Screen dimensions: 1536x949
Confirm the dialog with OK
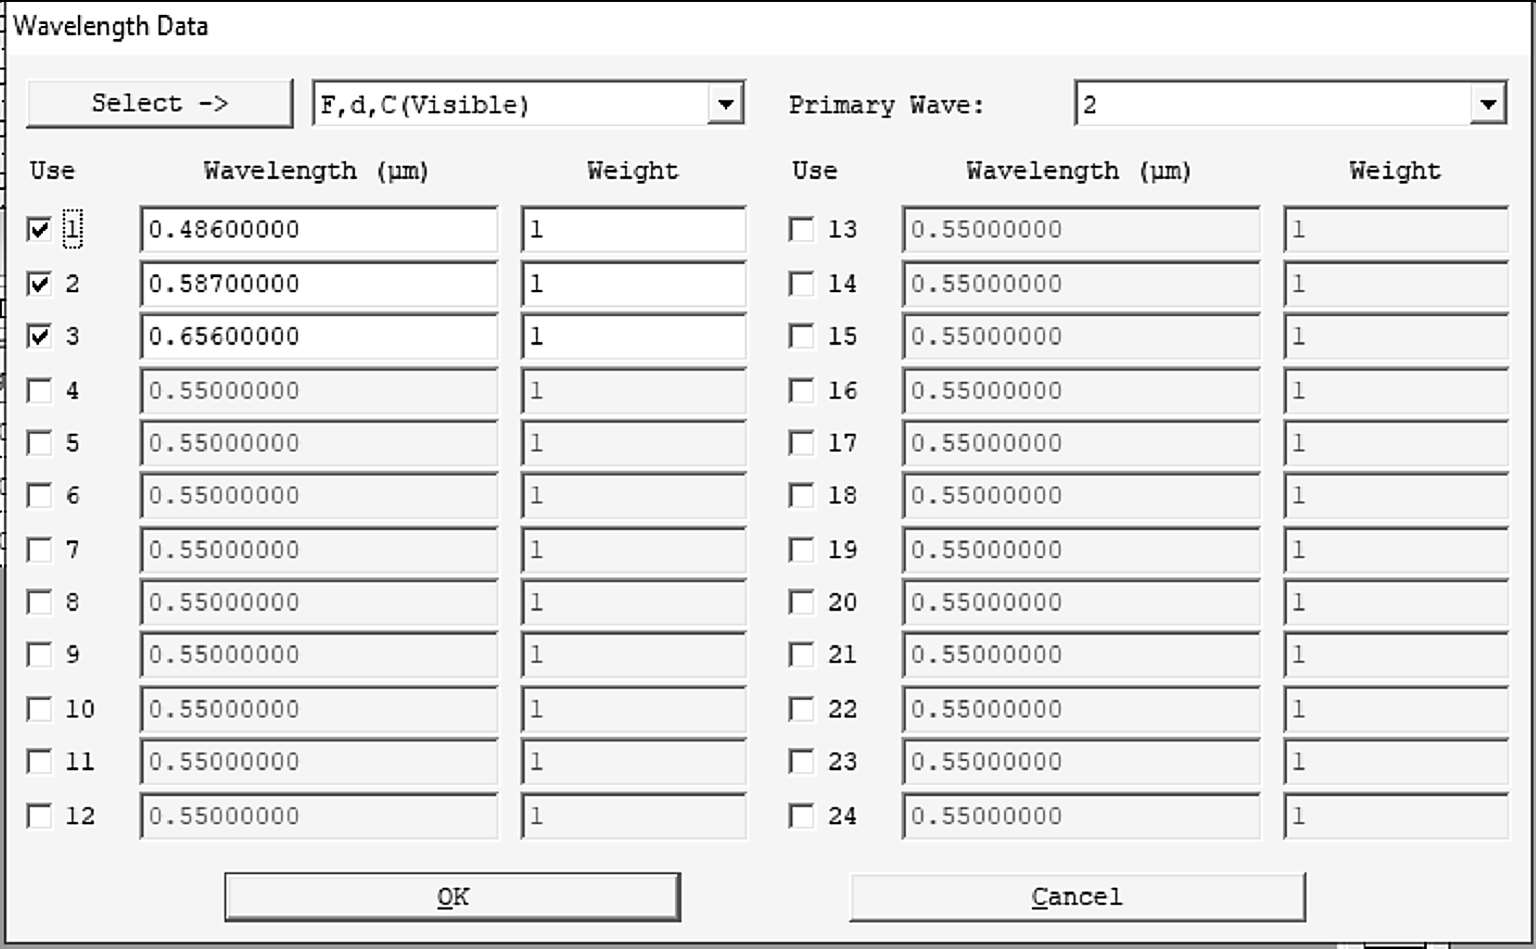click(452, 897)
